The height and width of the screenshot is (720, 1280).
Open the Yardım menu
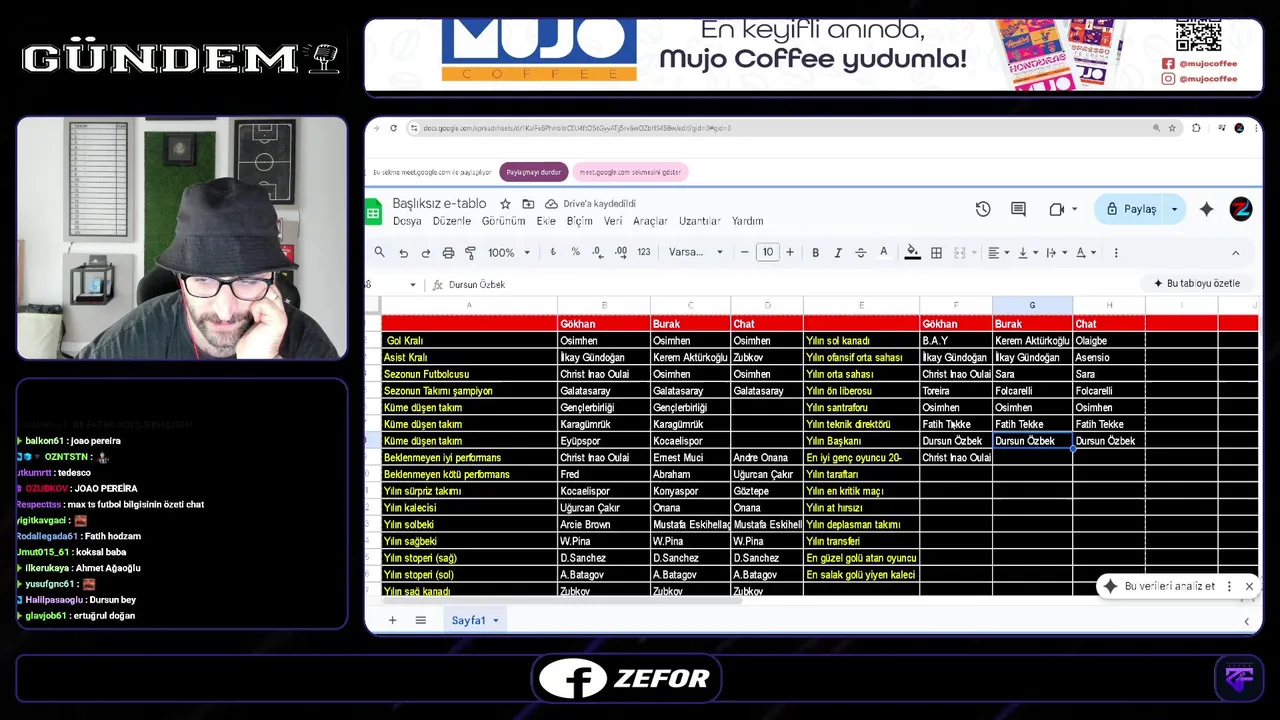click(x=748, y=221)
